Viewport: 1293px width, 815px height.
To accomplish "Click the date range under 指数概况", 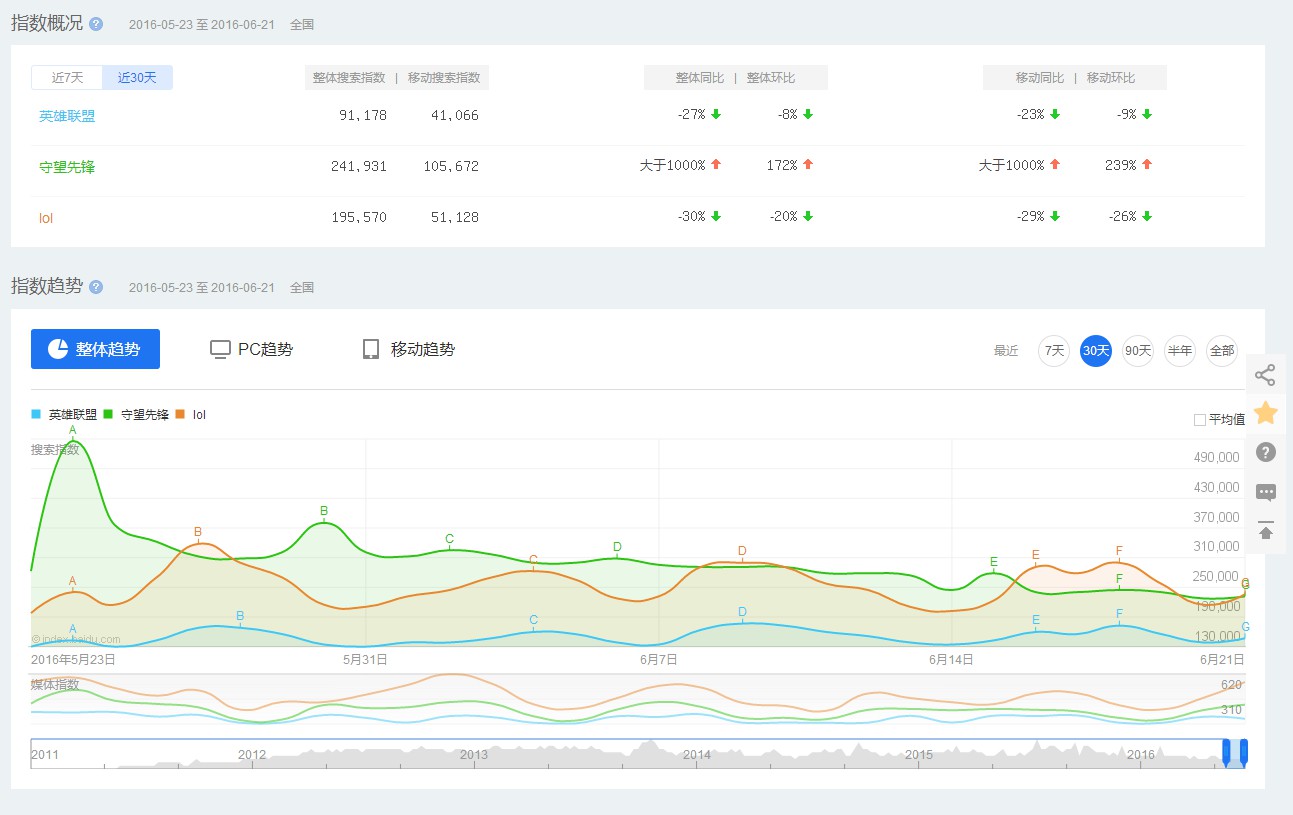I will (202, 25).
